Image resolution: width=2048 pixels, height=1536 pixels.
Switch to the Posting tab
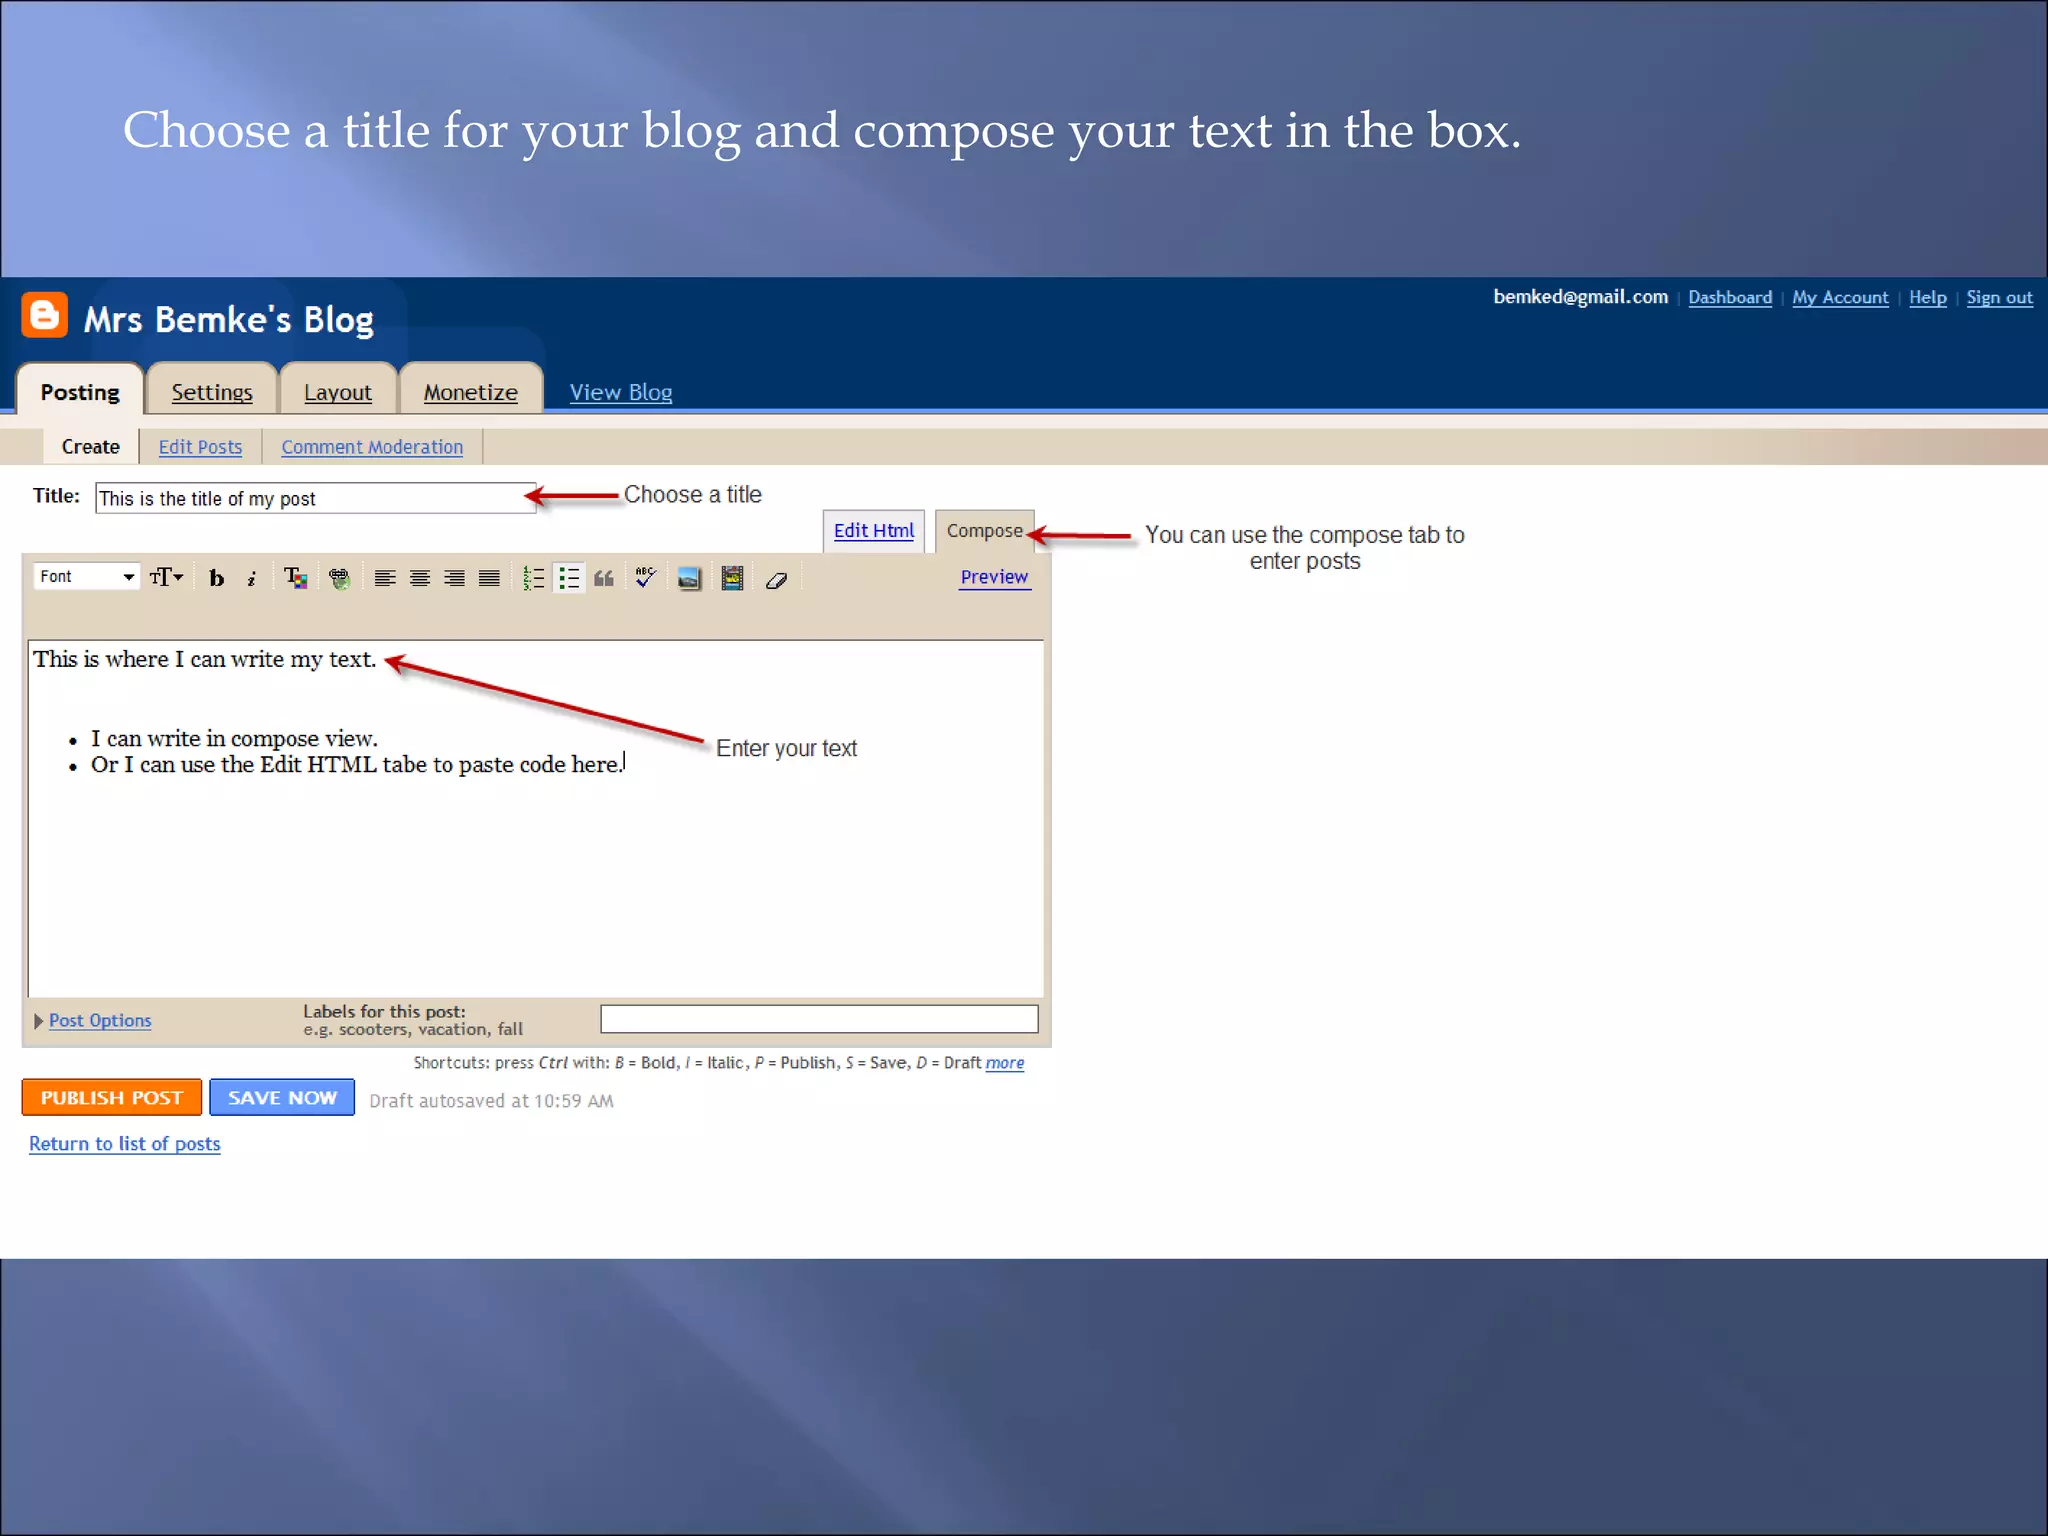point(80,392)
